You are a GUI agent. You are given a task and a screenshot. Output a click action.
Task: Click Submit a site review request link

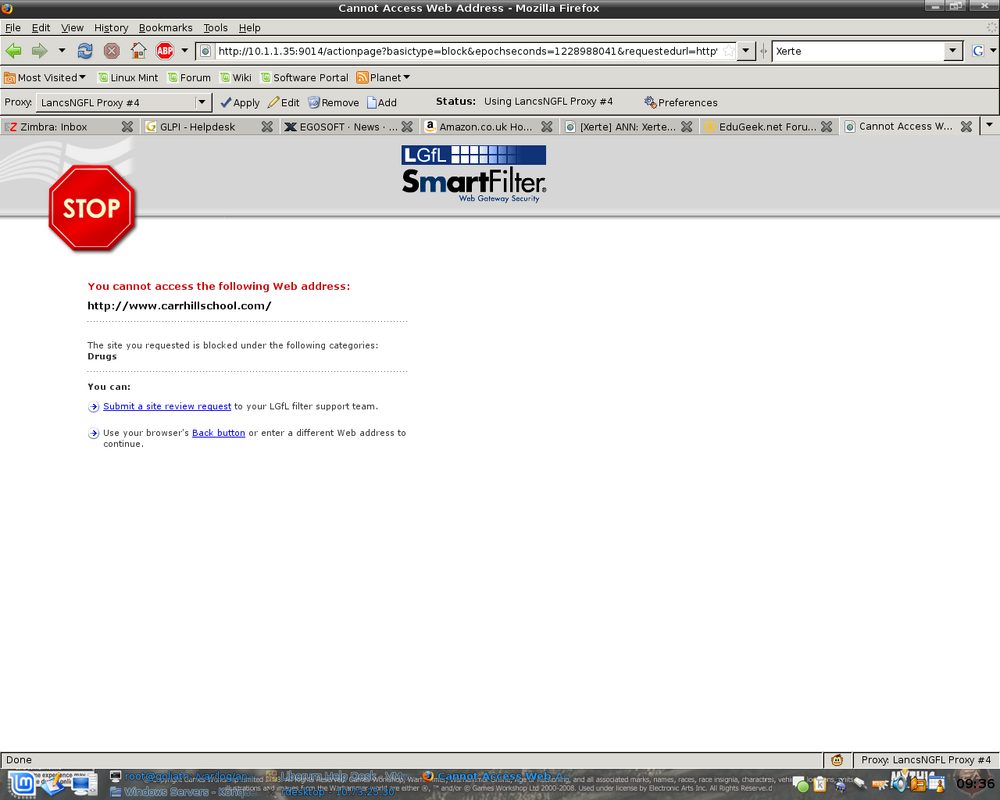pos(167,406)
